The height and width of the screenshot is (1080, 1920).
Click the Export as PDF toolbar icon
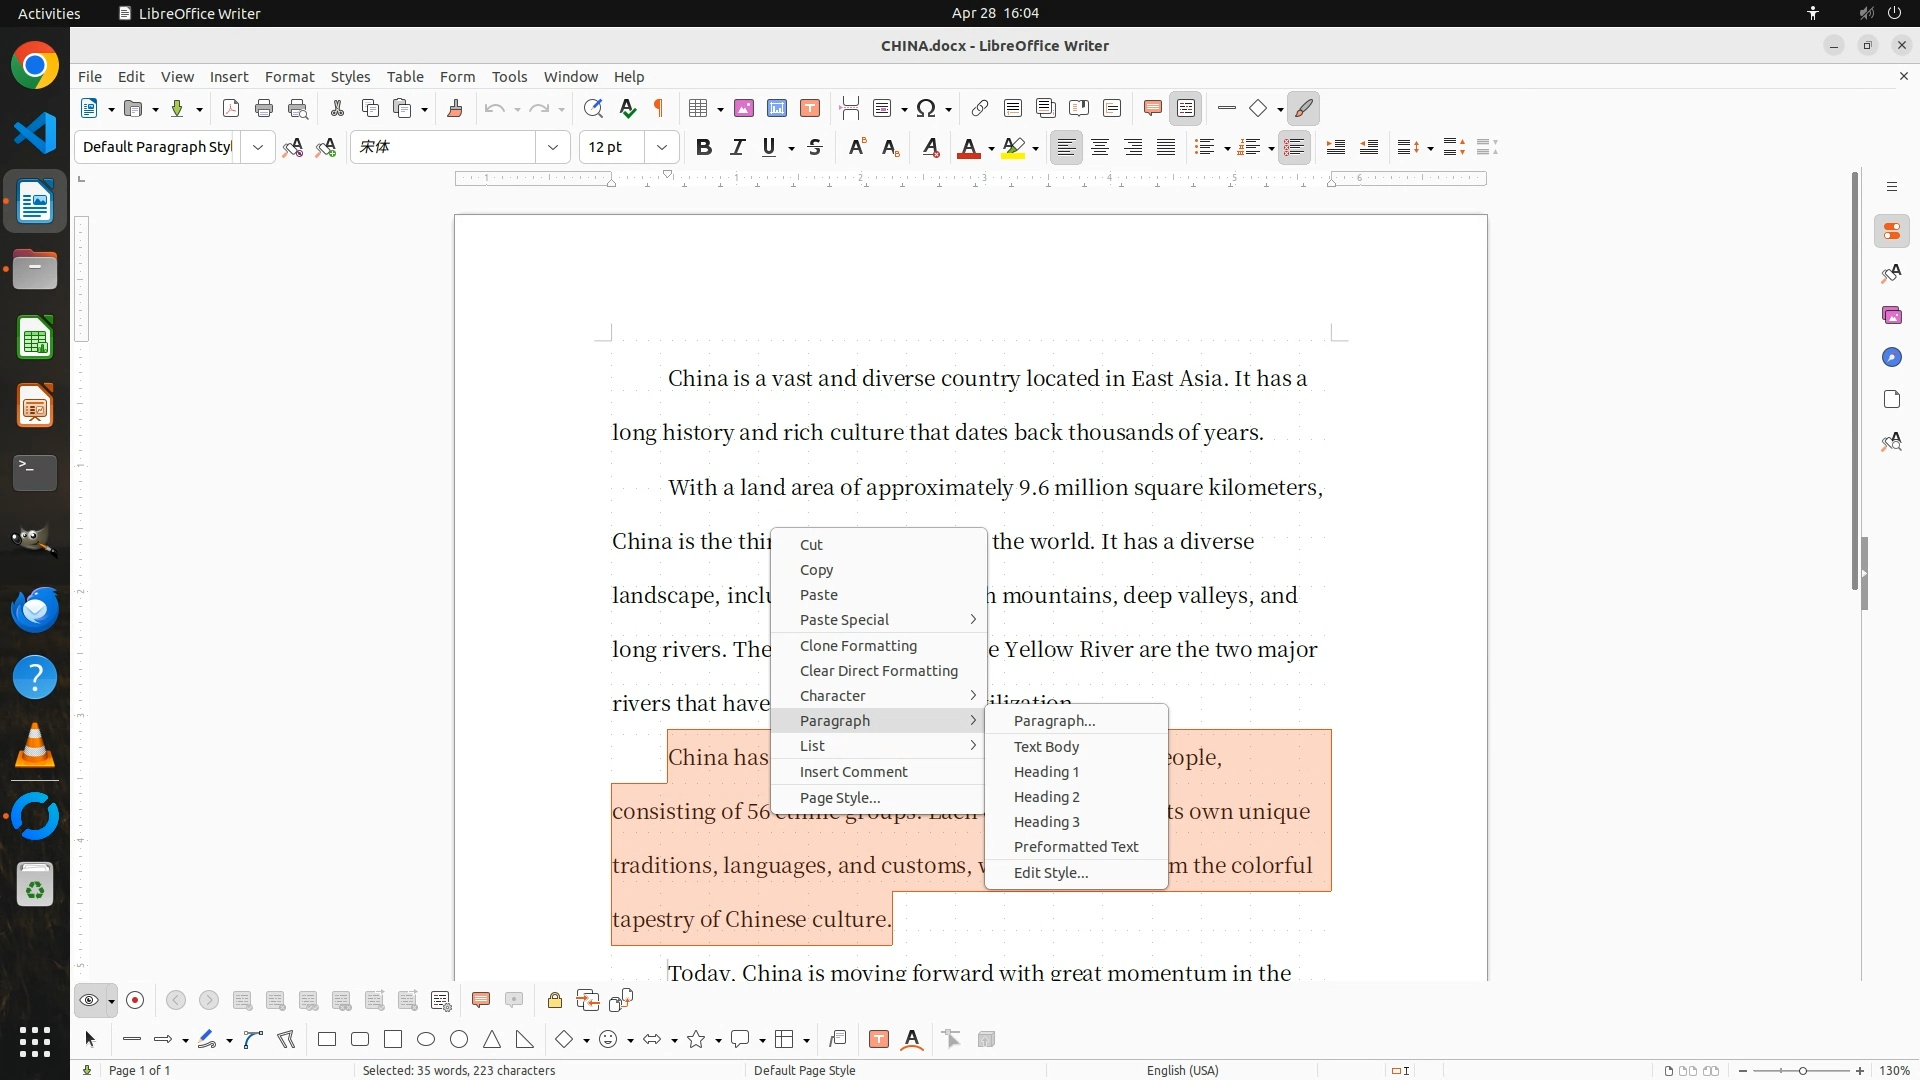(231, 109)
